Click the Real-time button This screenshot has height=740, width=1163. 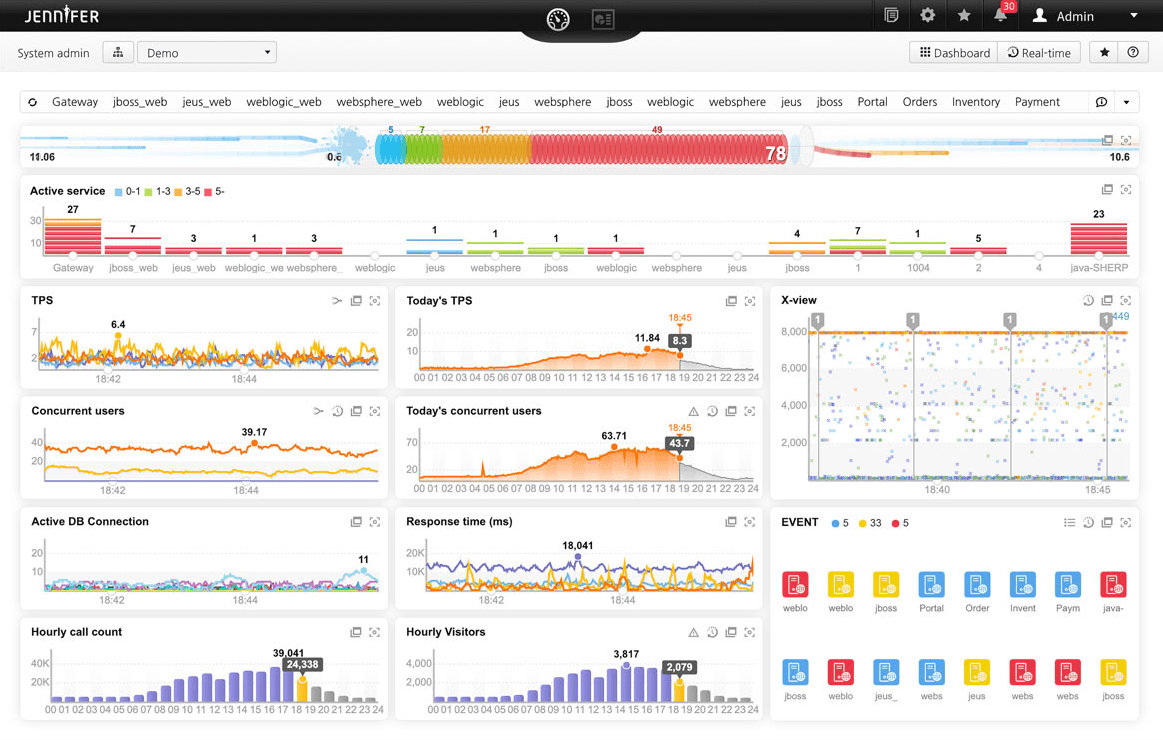tap(1039, 53)
